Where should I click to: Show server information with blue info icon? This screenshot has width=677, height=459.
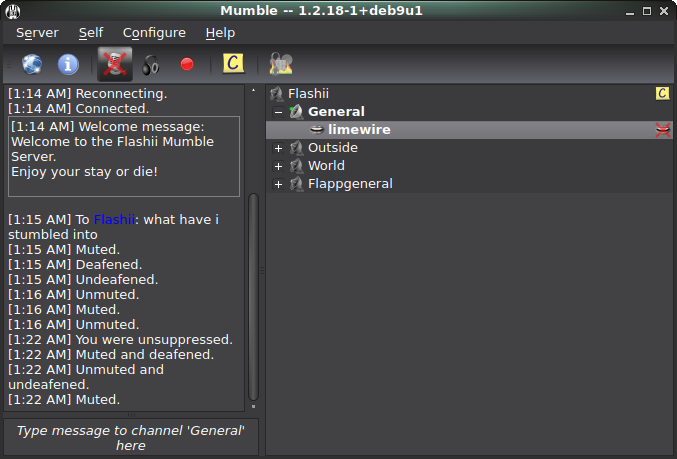68,64
